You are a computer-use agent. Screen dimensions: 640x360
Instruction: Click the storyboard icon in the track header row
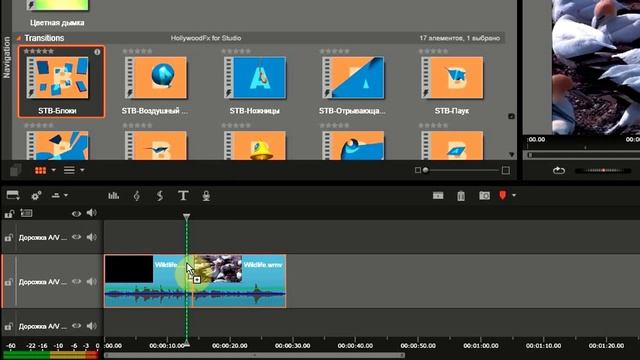(27, 213)
